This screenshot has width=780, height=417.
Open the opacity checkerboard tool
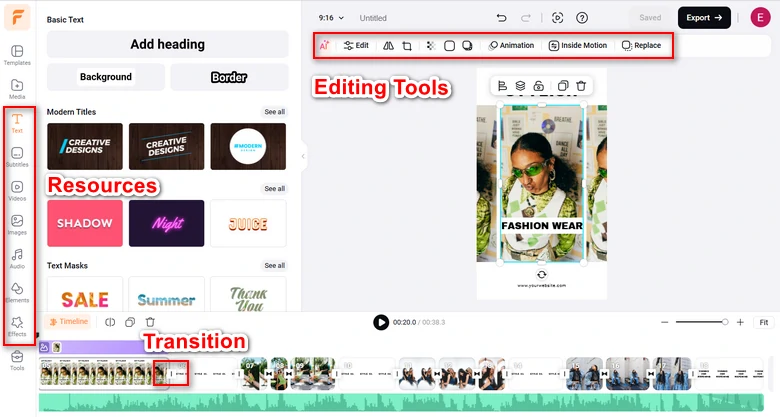click(431, 46)
